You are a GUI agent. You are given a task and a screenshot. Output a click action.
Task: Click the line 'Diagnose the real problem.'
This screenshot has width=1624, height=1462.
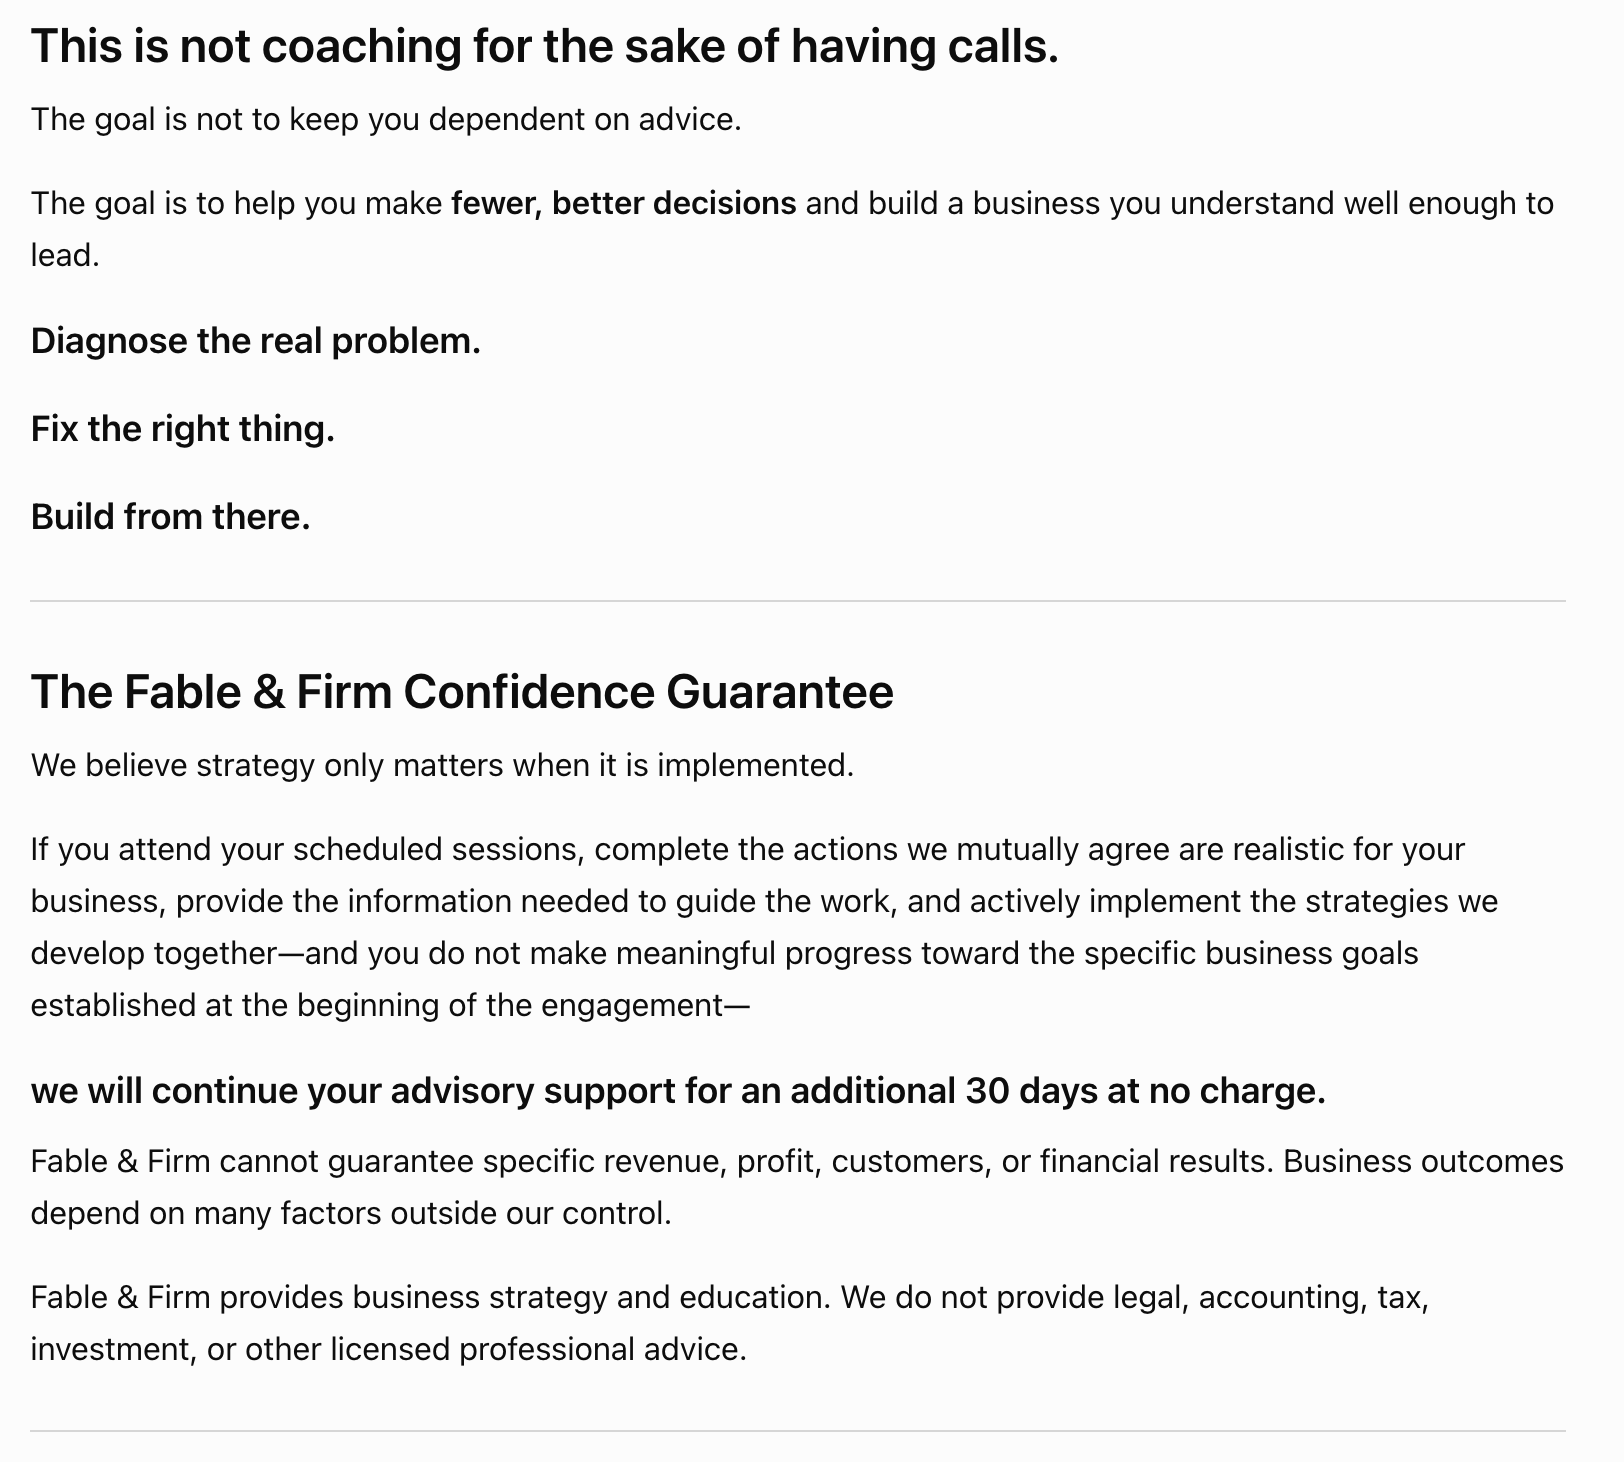point(256,342)
